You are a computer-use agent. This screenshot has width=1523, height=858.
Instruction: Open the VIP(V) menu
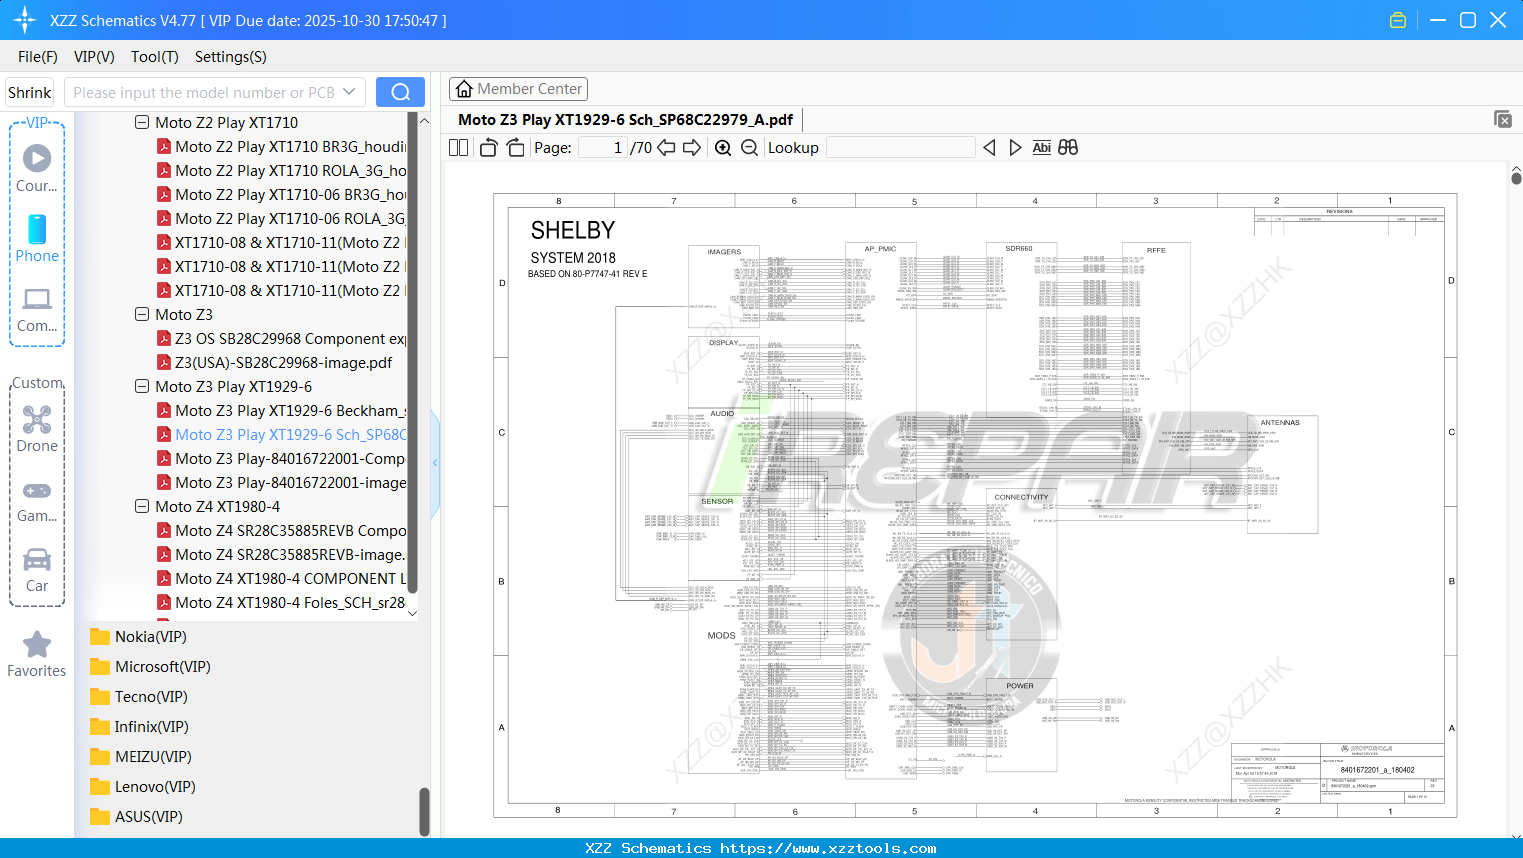point(94,57)
